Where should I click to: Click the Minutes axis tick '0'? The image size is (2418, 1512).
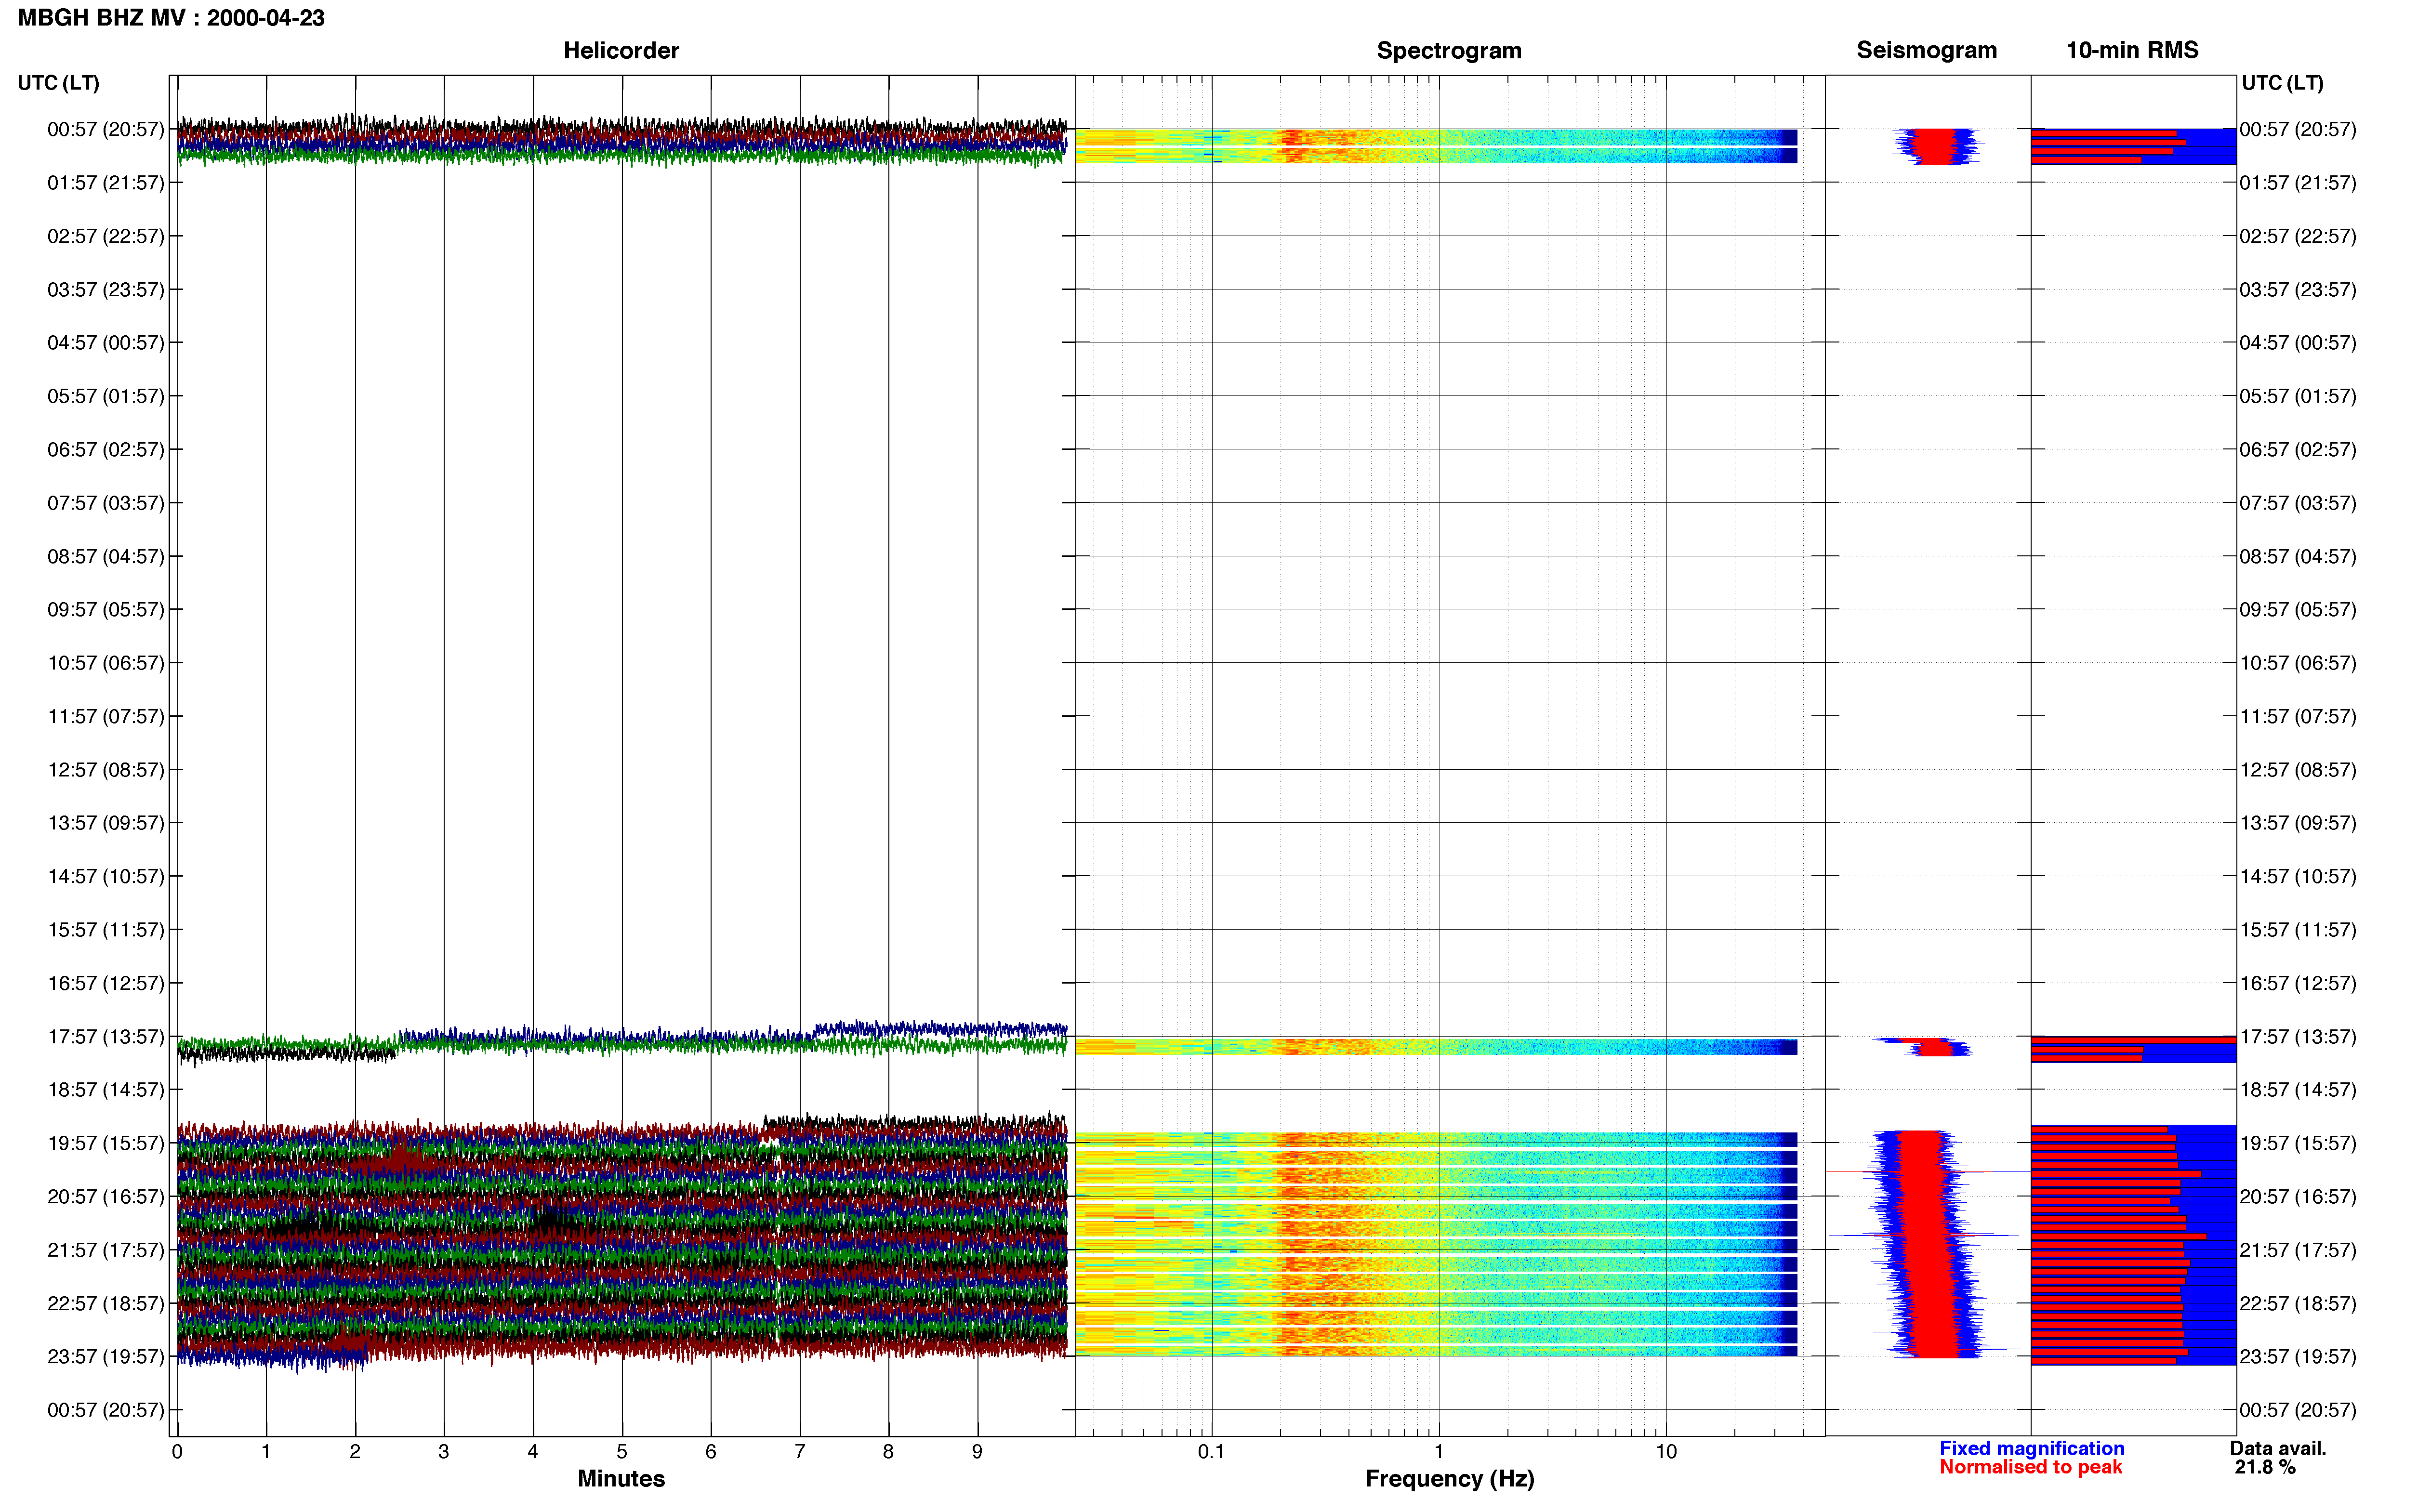(x=177, y=1452)
